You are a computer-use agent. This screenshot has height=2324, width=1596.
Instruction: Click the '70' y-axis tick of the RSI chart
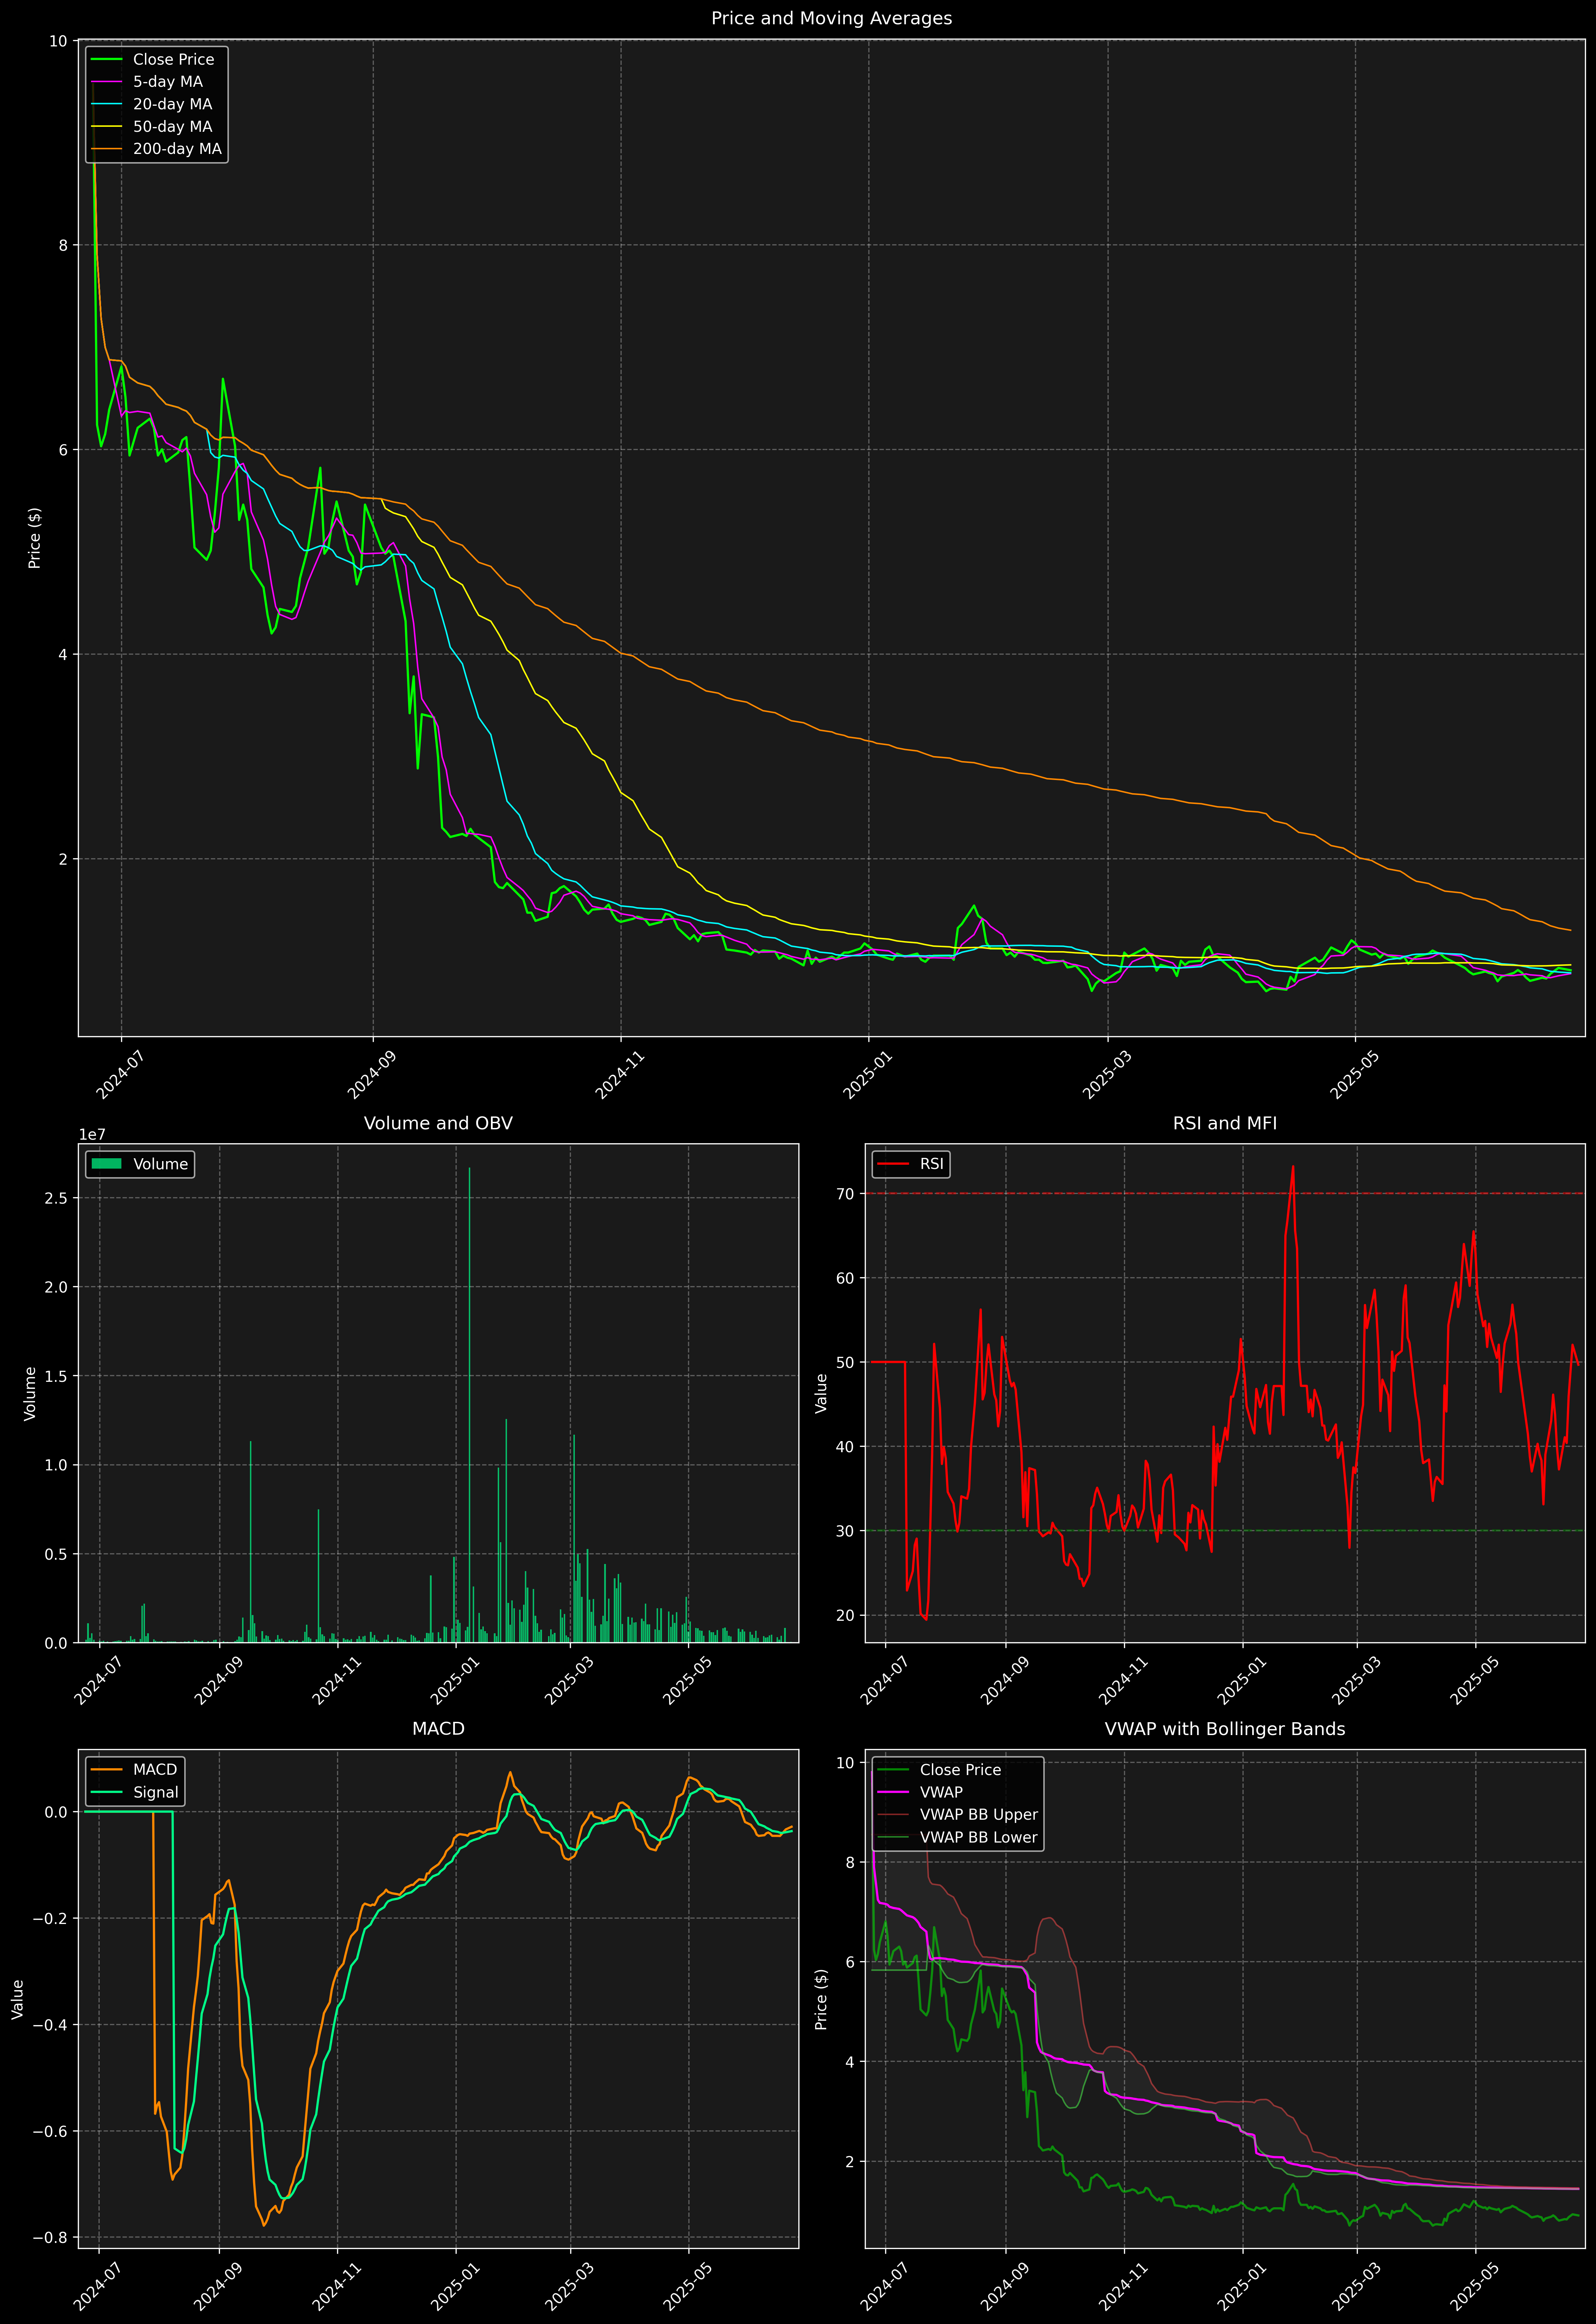pyautogui.click(x=845, y=1194)
